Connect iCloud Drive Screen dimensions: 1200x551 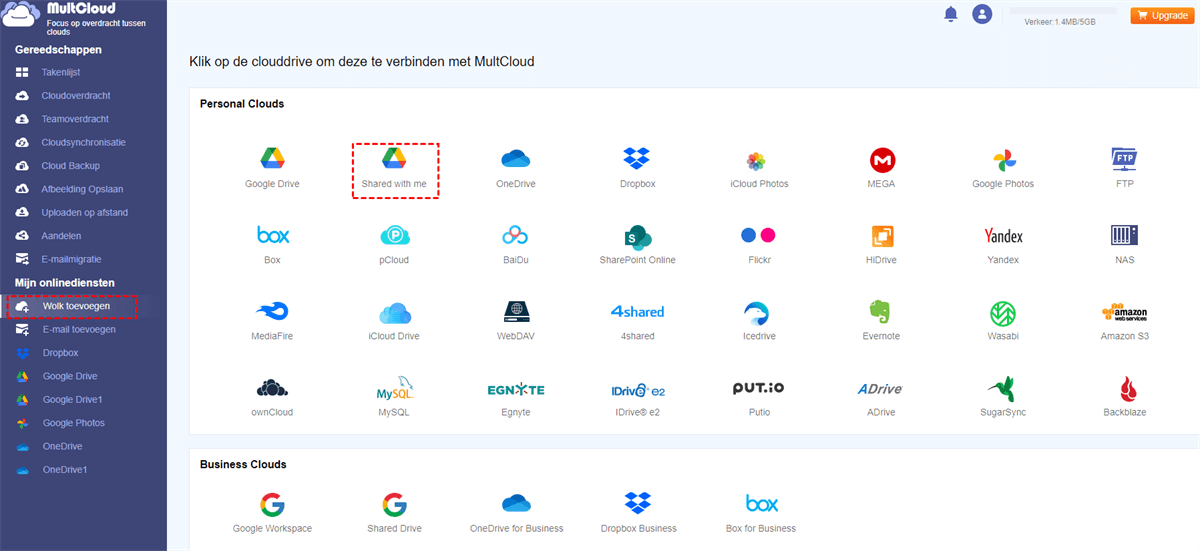(x=394, y=320)
